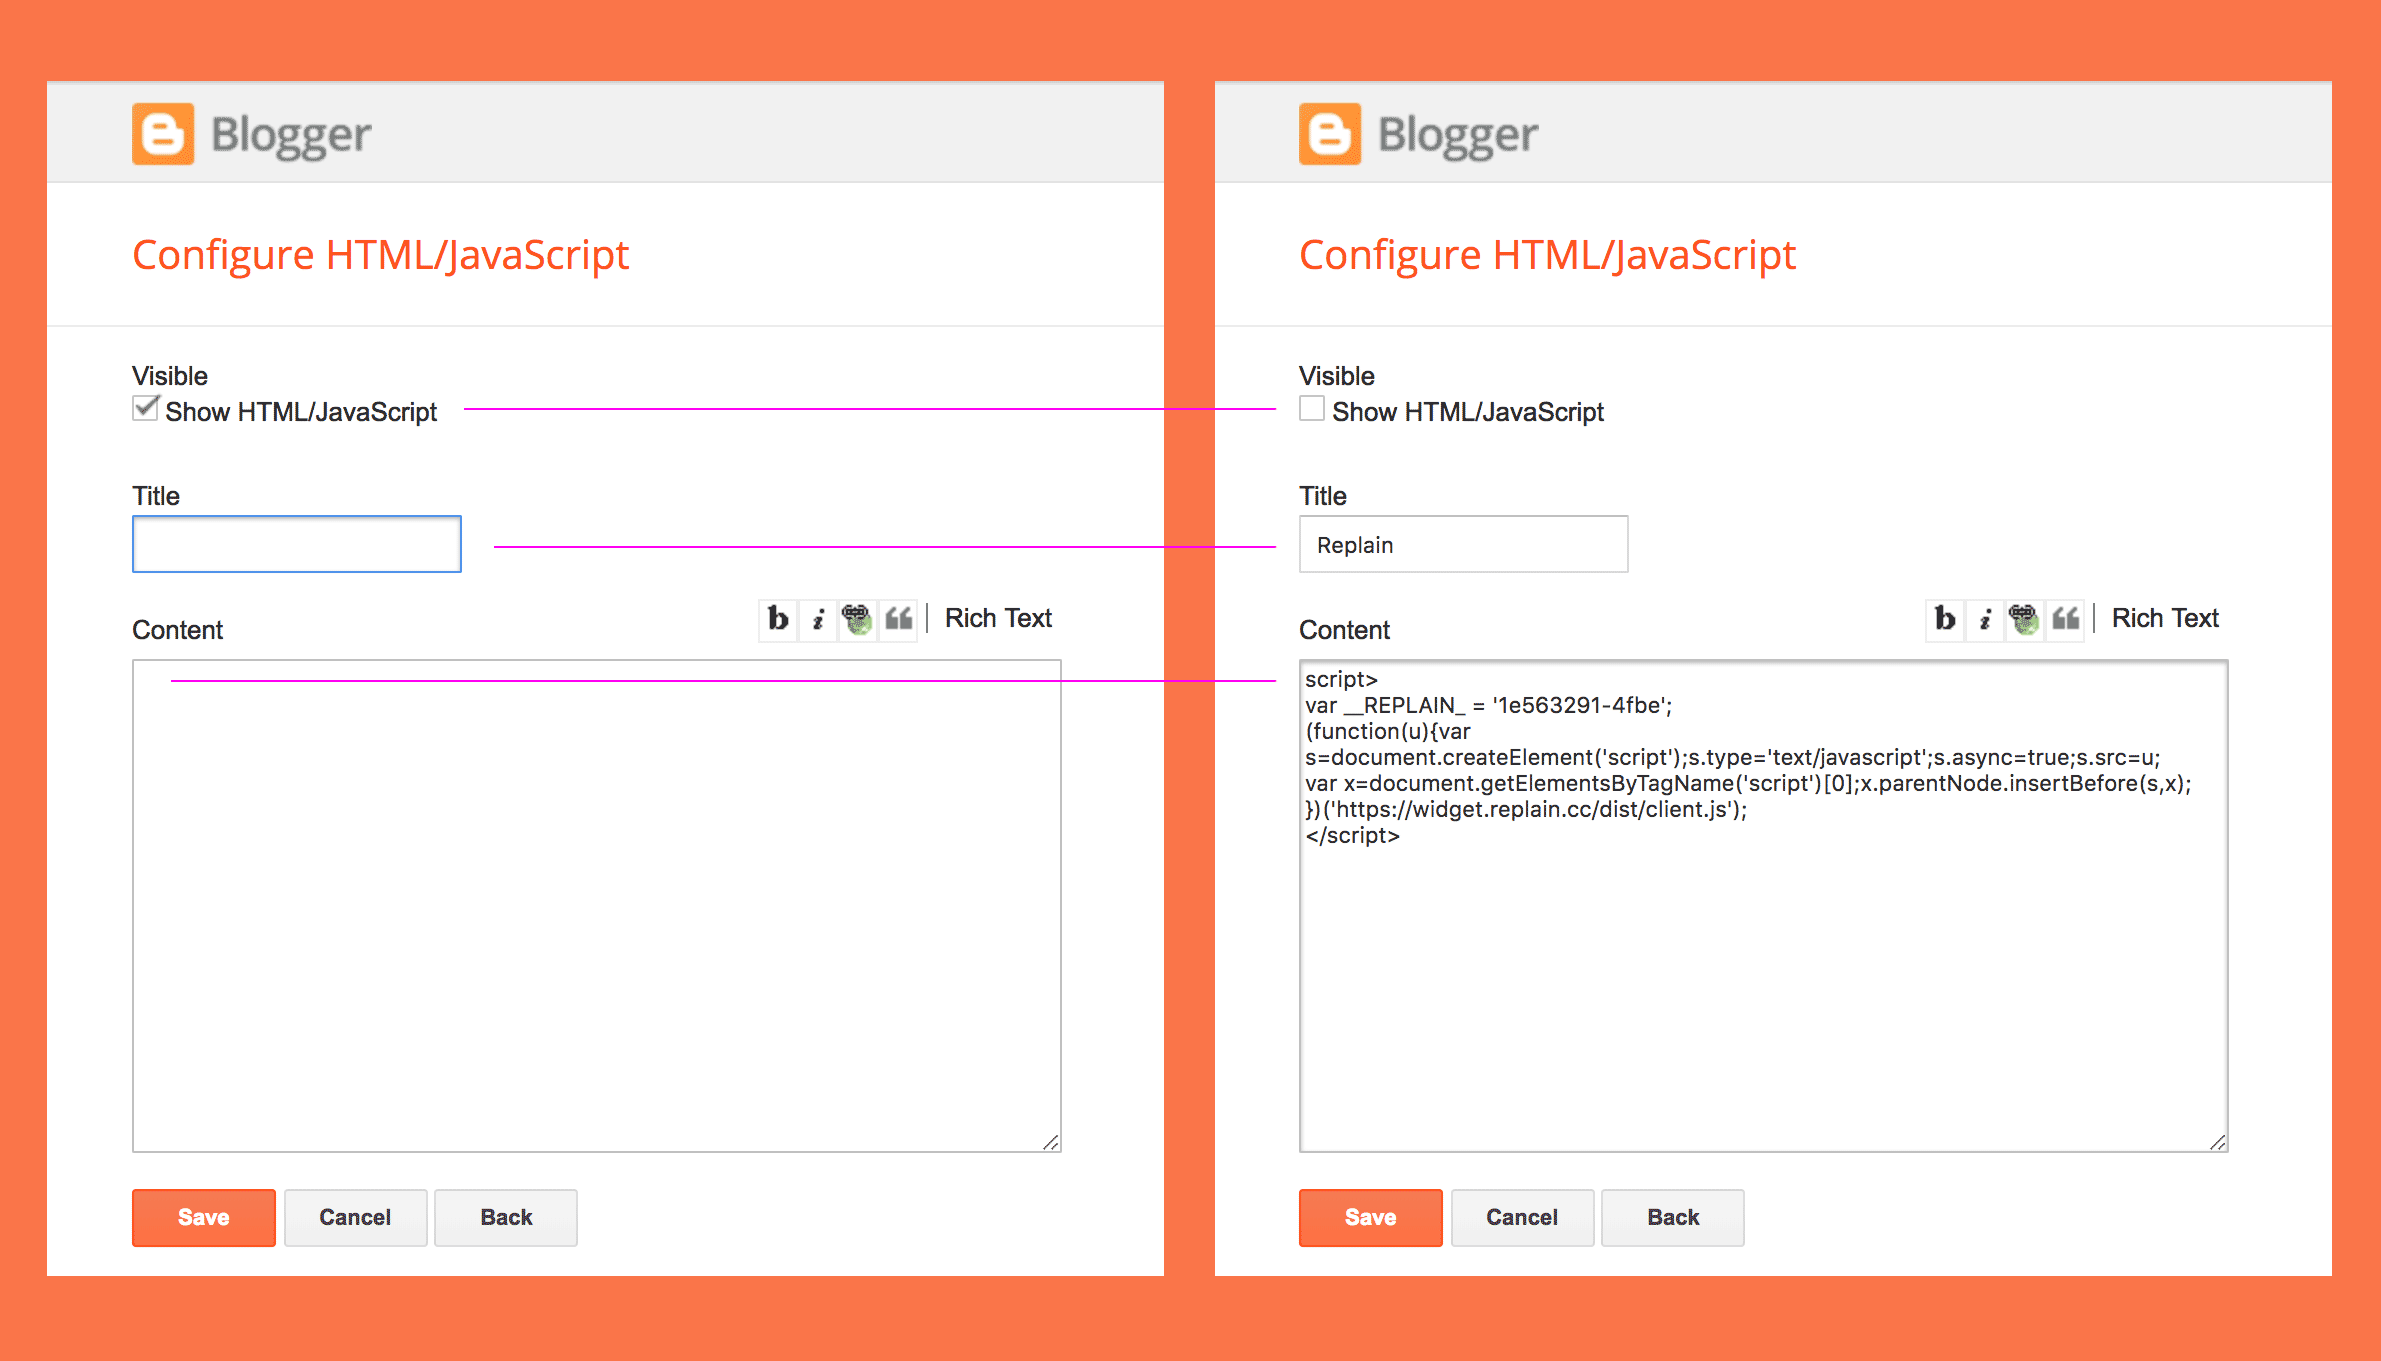This screenshot has height=1361, width=2381.
Task: Click the insert link icon in right panel
Action: [x=2024, y=620]
